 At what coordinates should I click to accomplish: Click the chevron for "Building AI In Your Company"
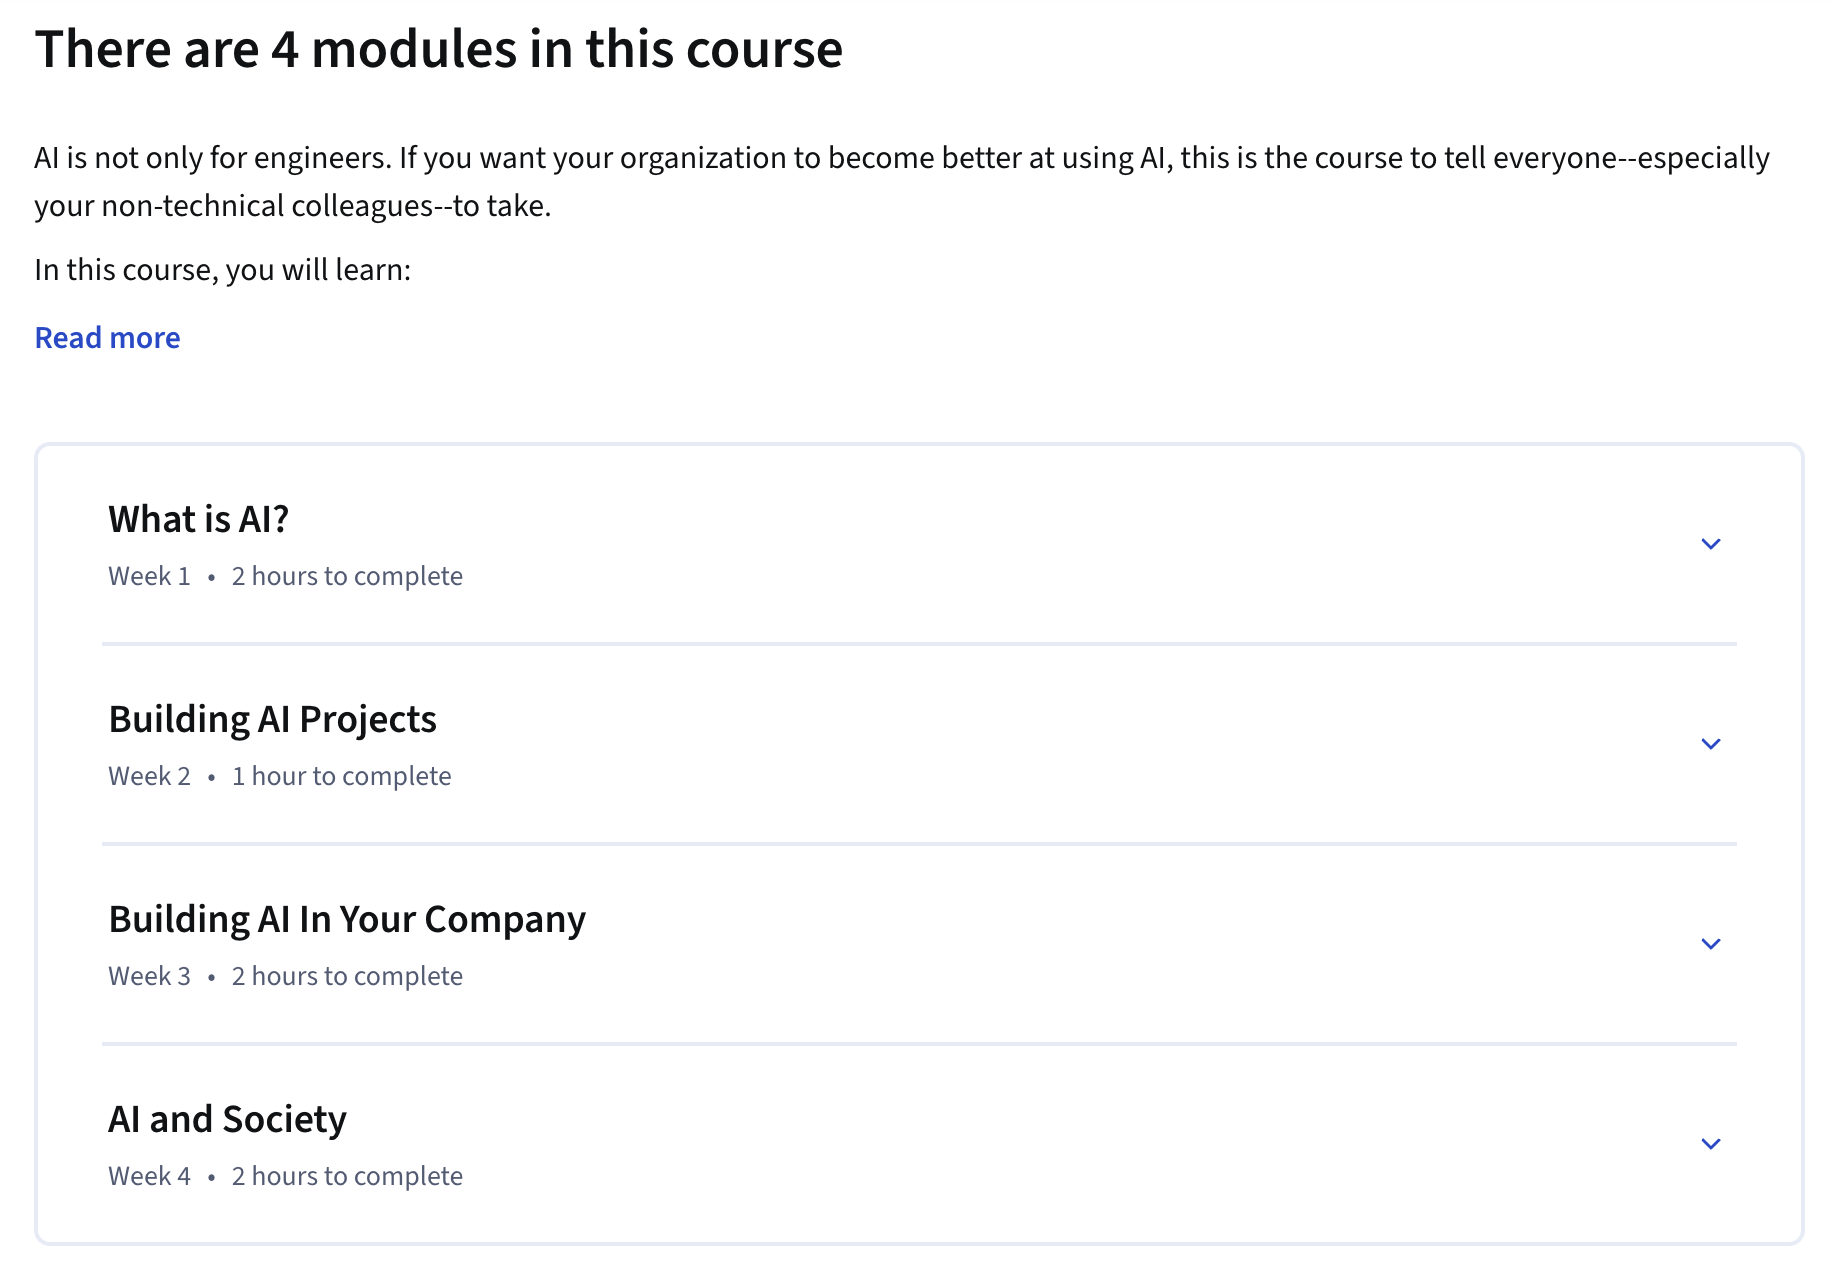click(1711, 943)
